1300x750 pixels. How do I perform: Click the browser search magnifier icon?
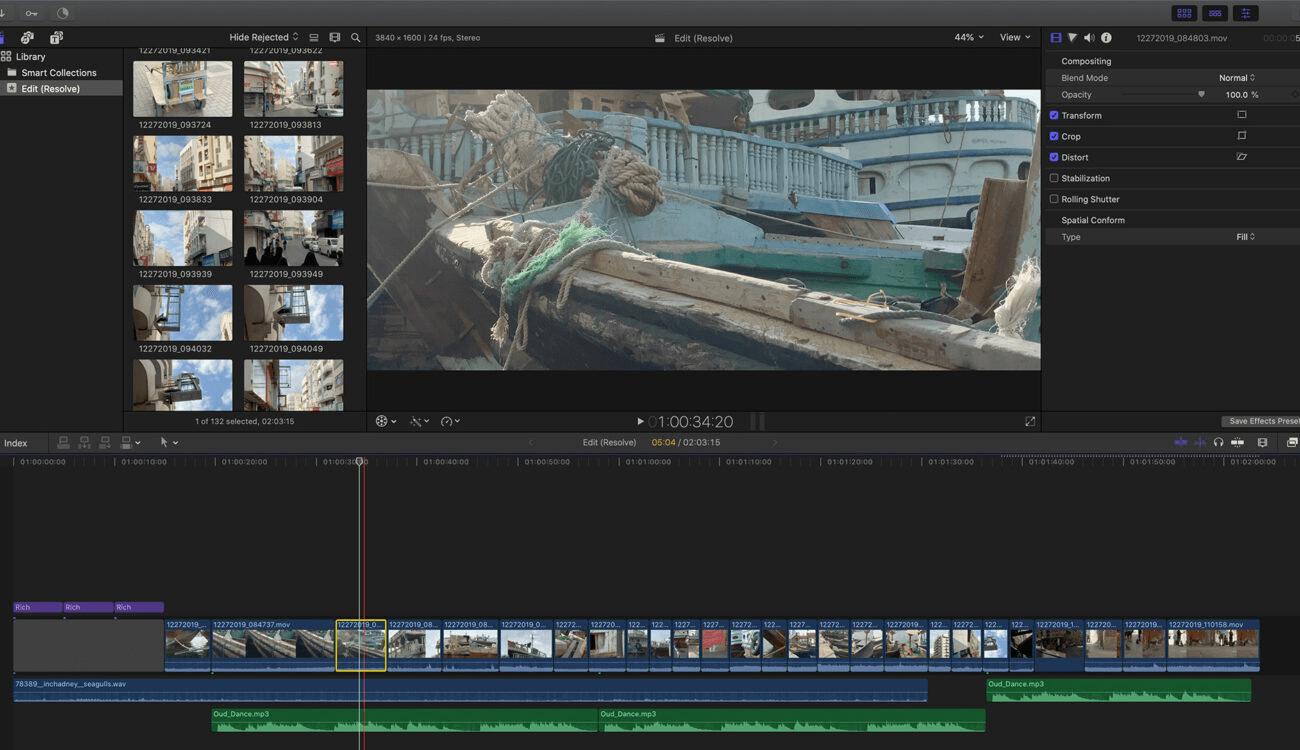click(355, 37)
